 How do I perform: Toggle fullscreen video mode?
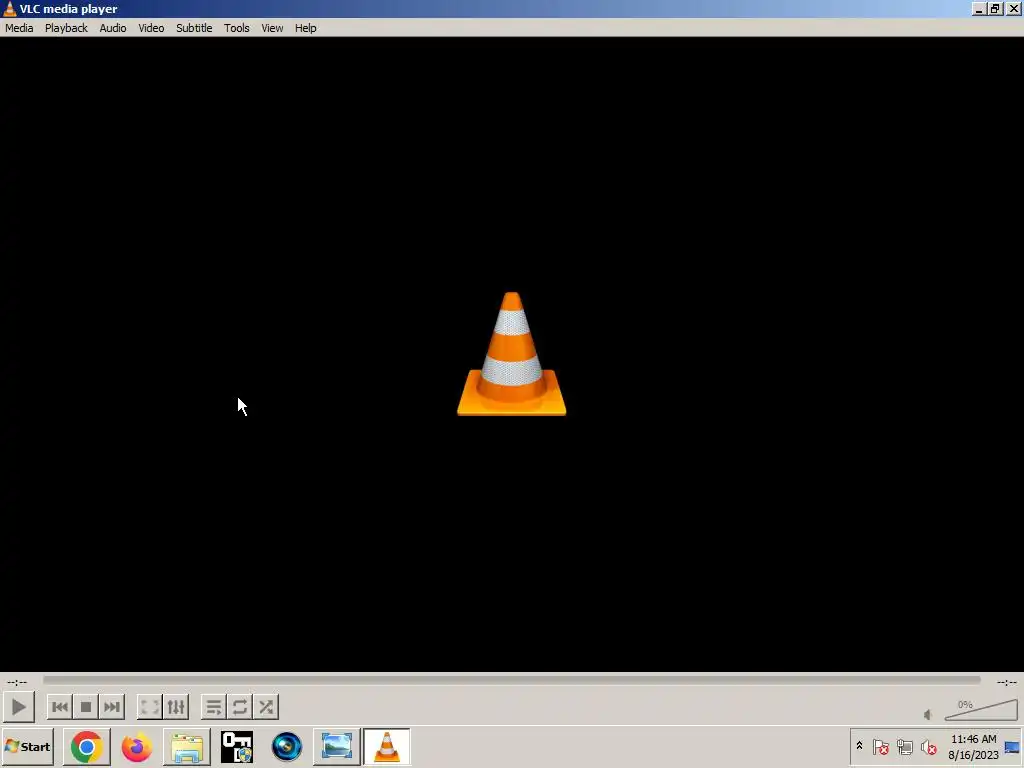point(150,707)
